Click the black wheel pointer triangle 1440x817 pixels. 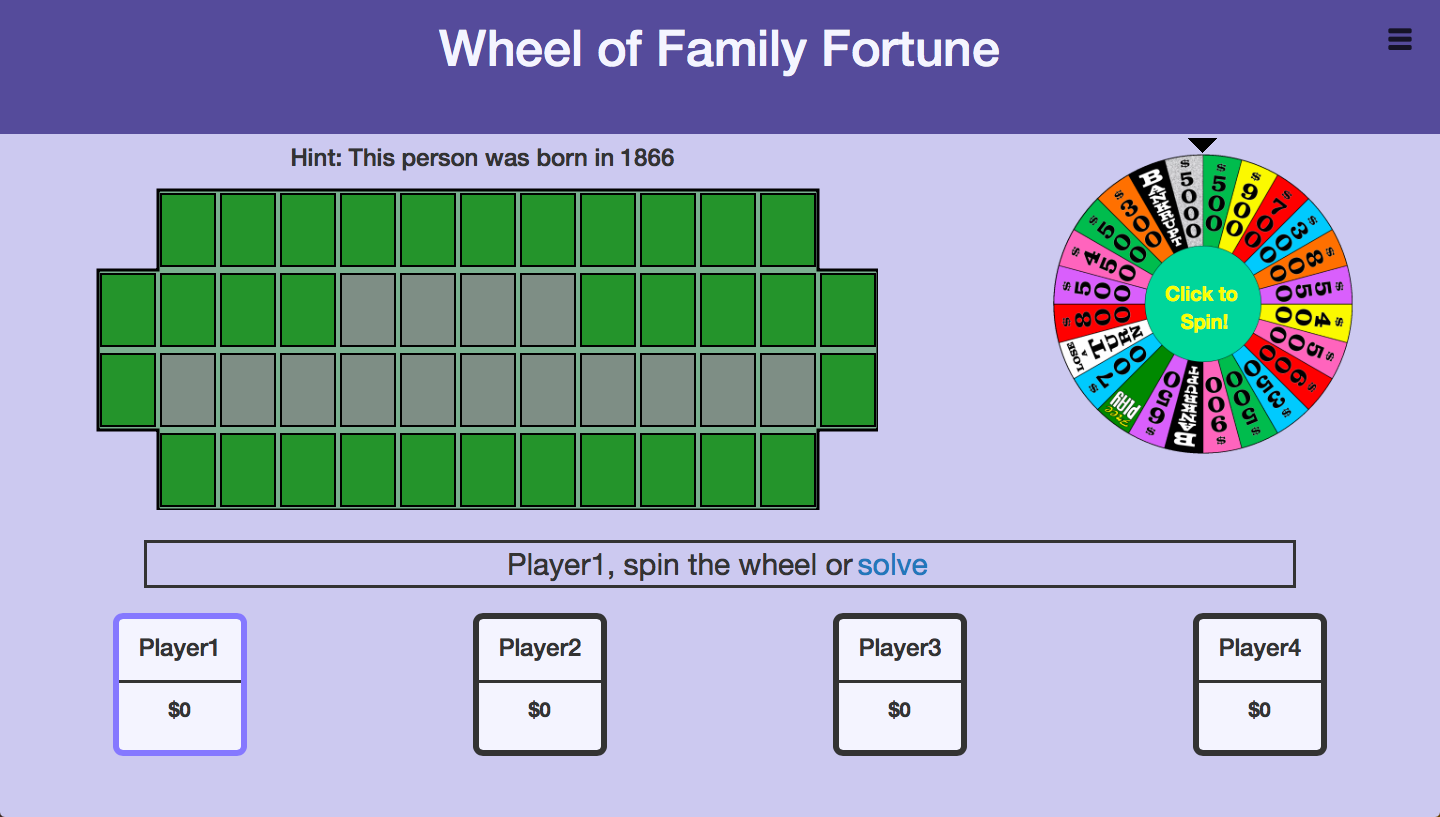1202,145
